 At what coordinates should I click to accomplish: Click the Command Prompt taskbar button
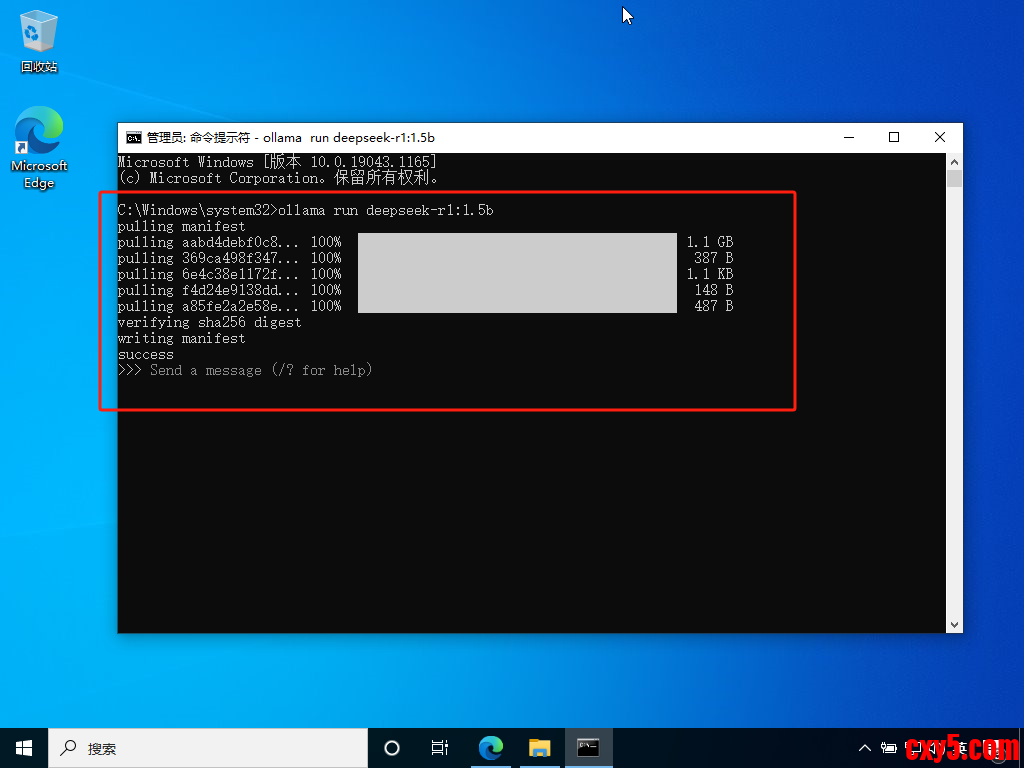[x=588, y=747]
